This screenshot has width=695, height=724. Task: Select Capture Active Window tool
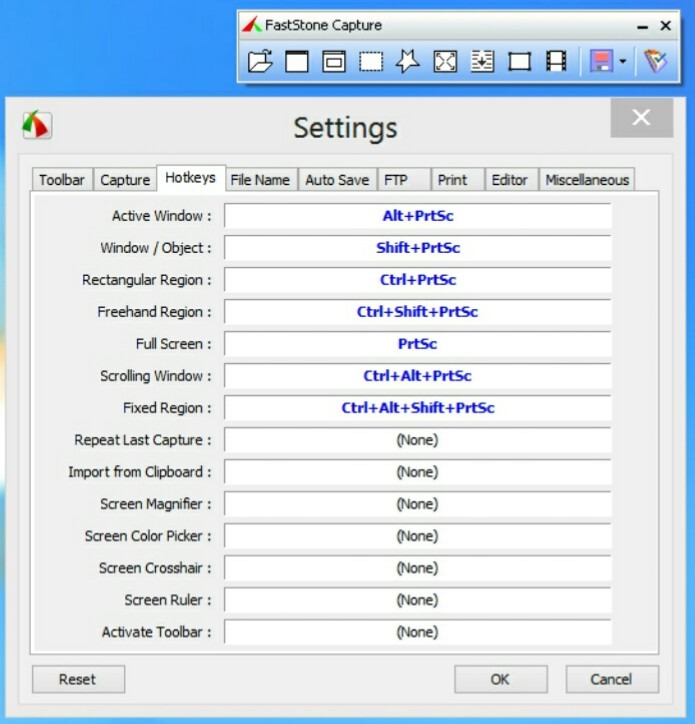tap(297, 61)
